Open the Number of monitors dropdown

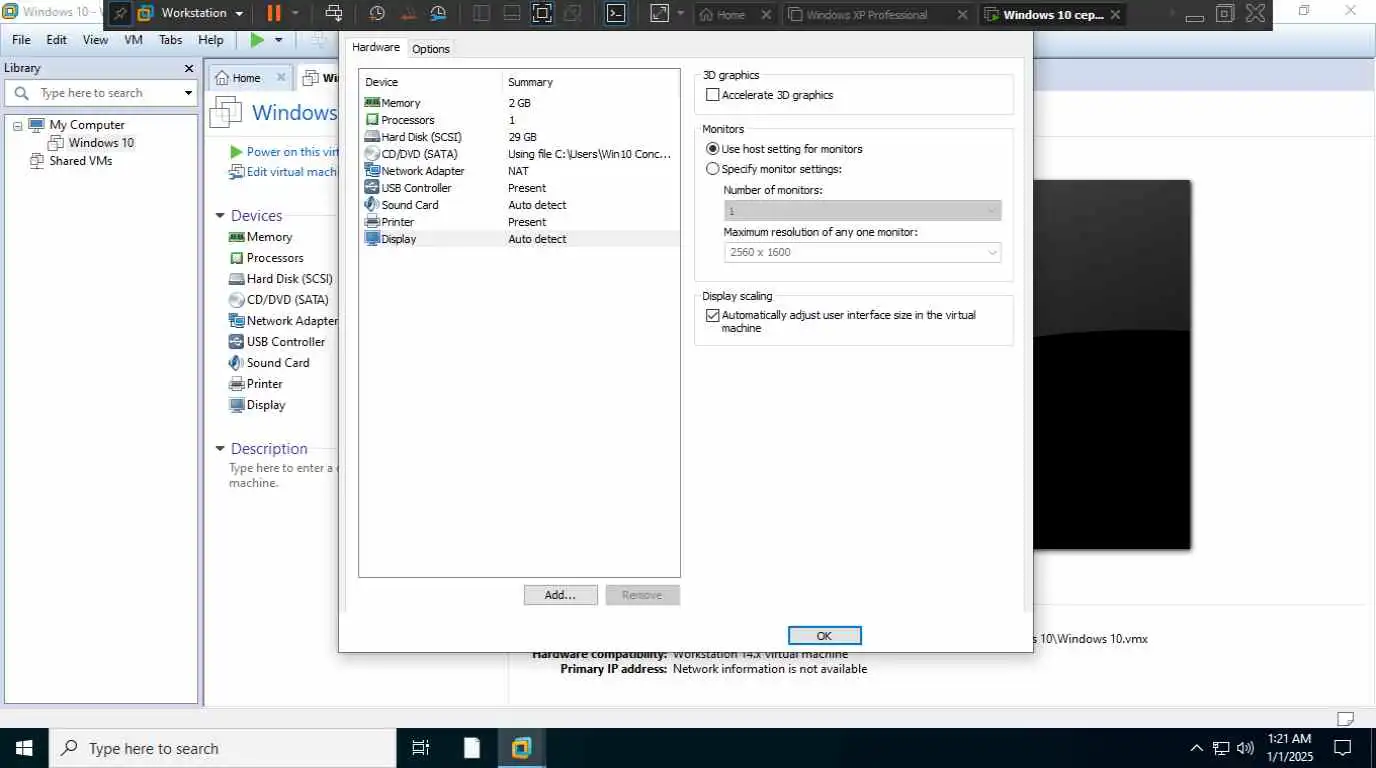coord(862,211)
